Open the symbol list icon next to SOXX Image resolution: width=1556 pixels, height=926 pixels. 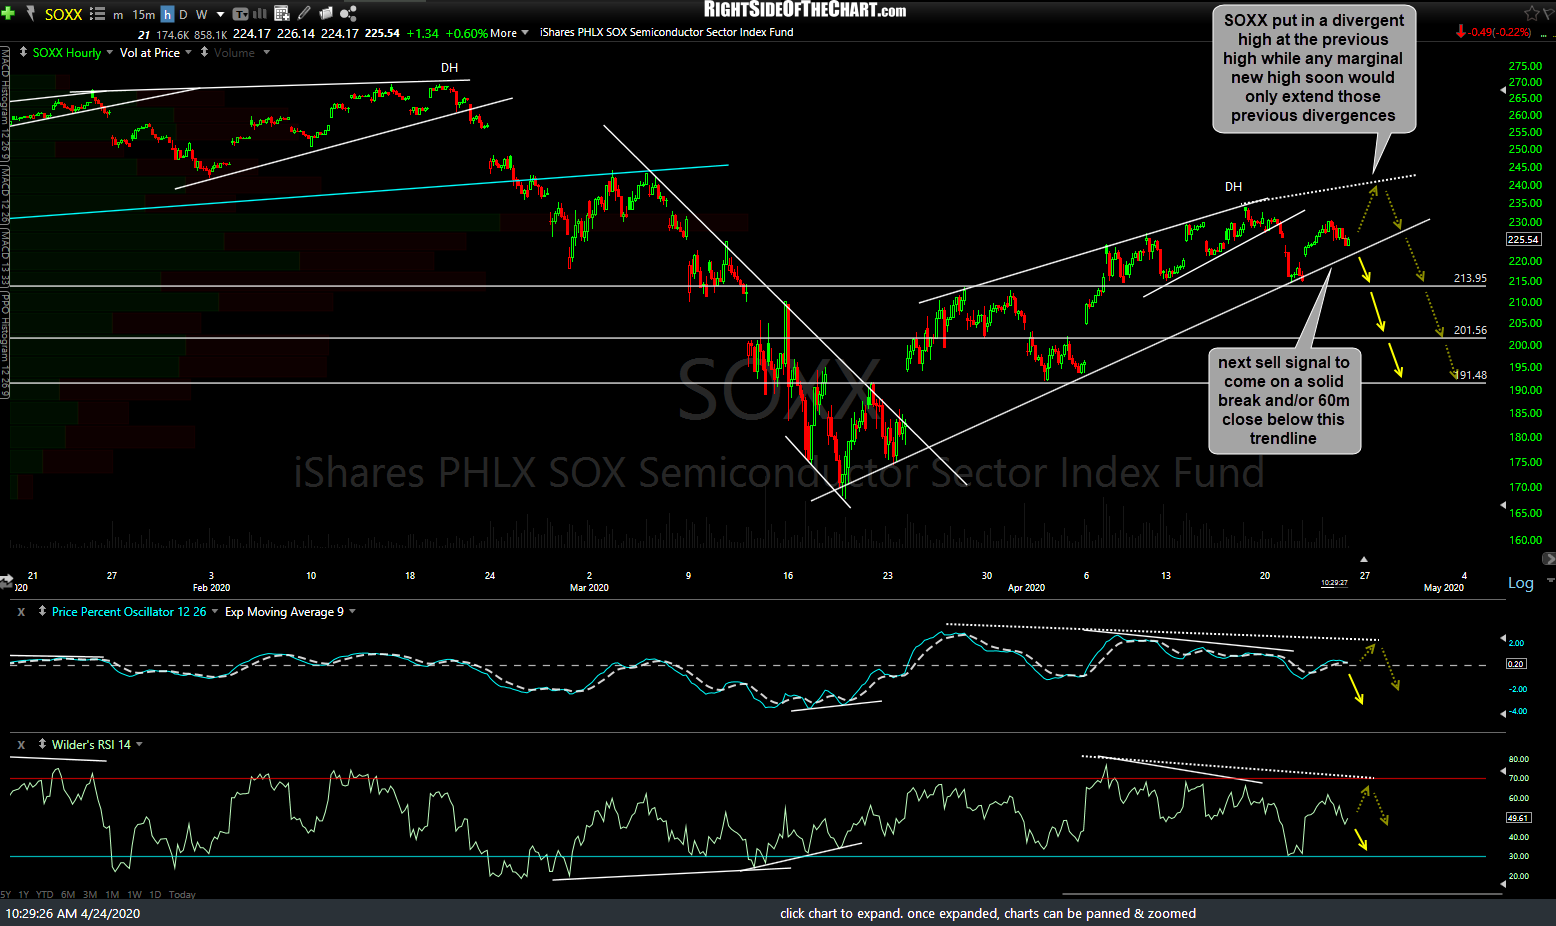coord(97,14)
